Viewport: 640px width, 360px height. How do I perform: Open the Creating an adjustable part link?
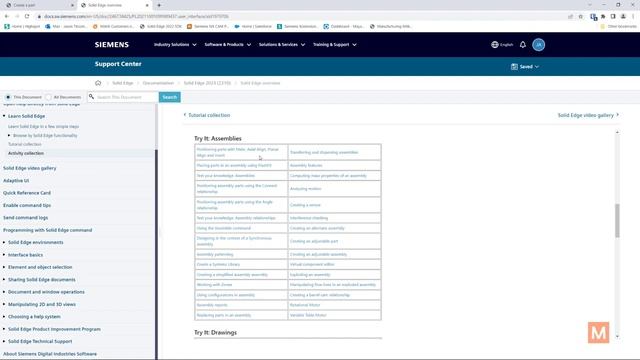click(314, 241)
